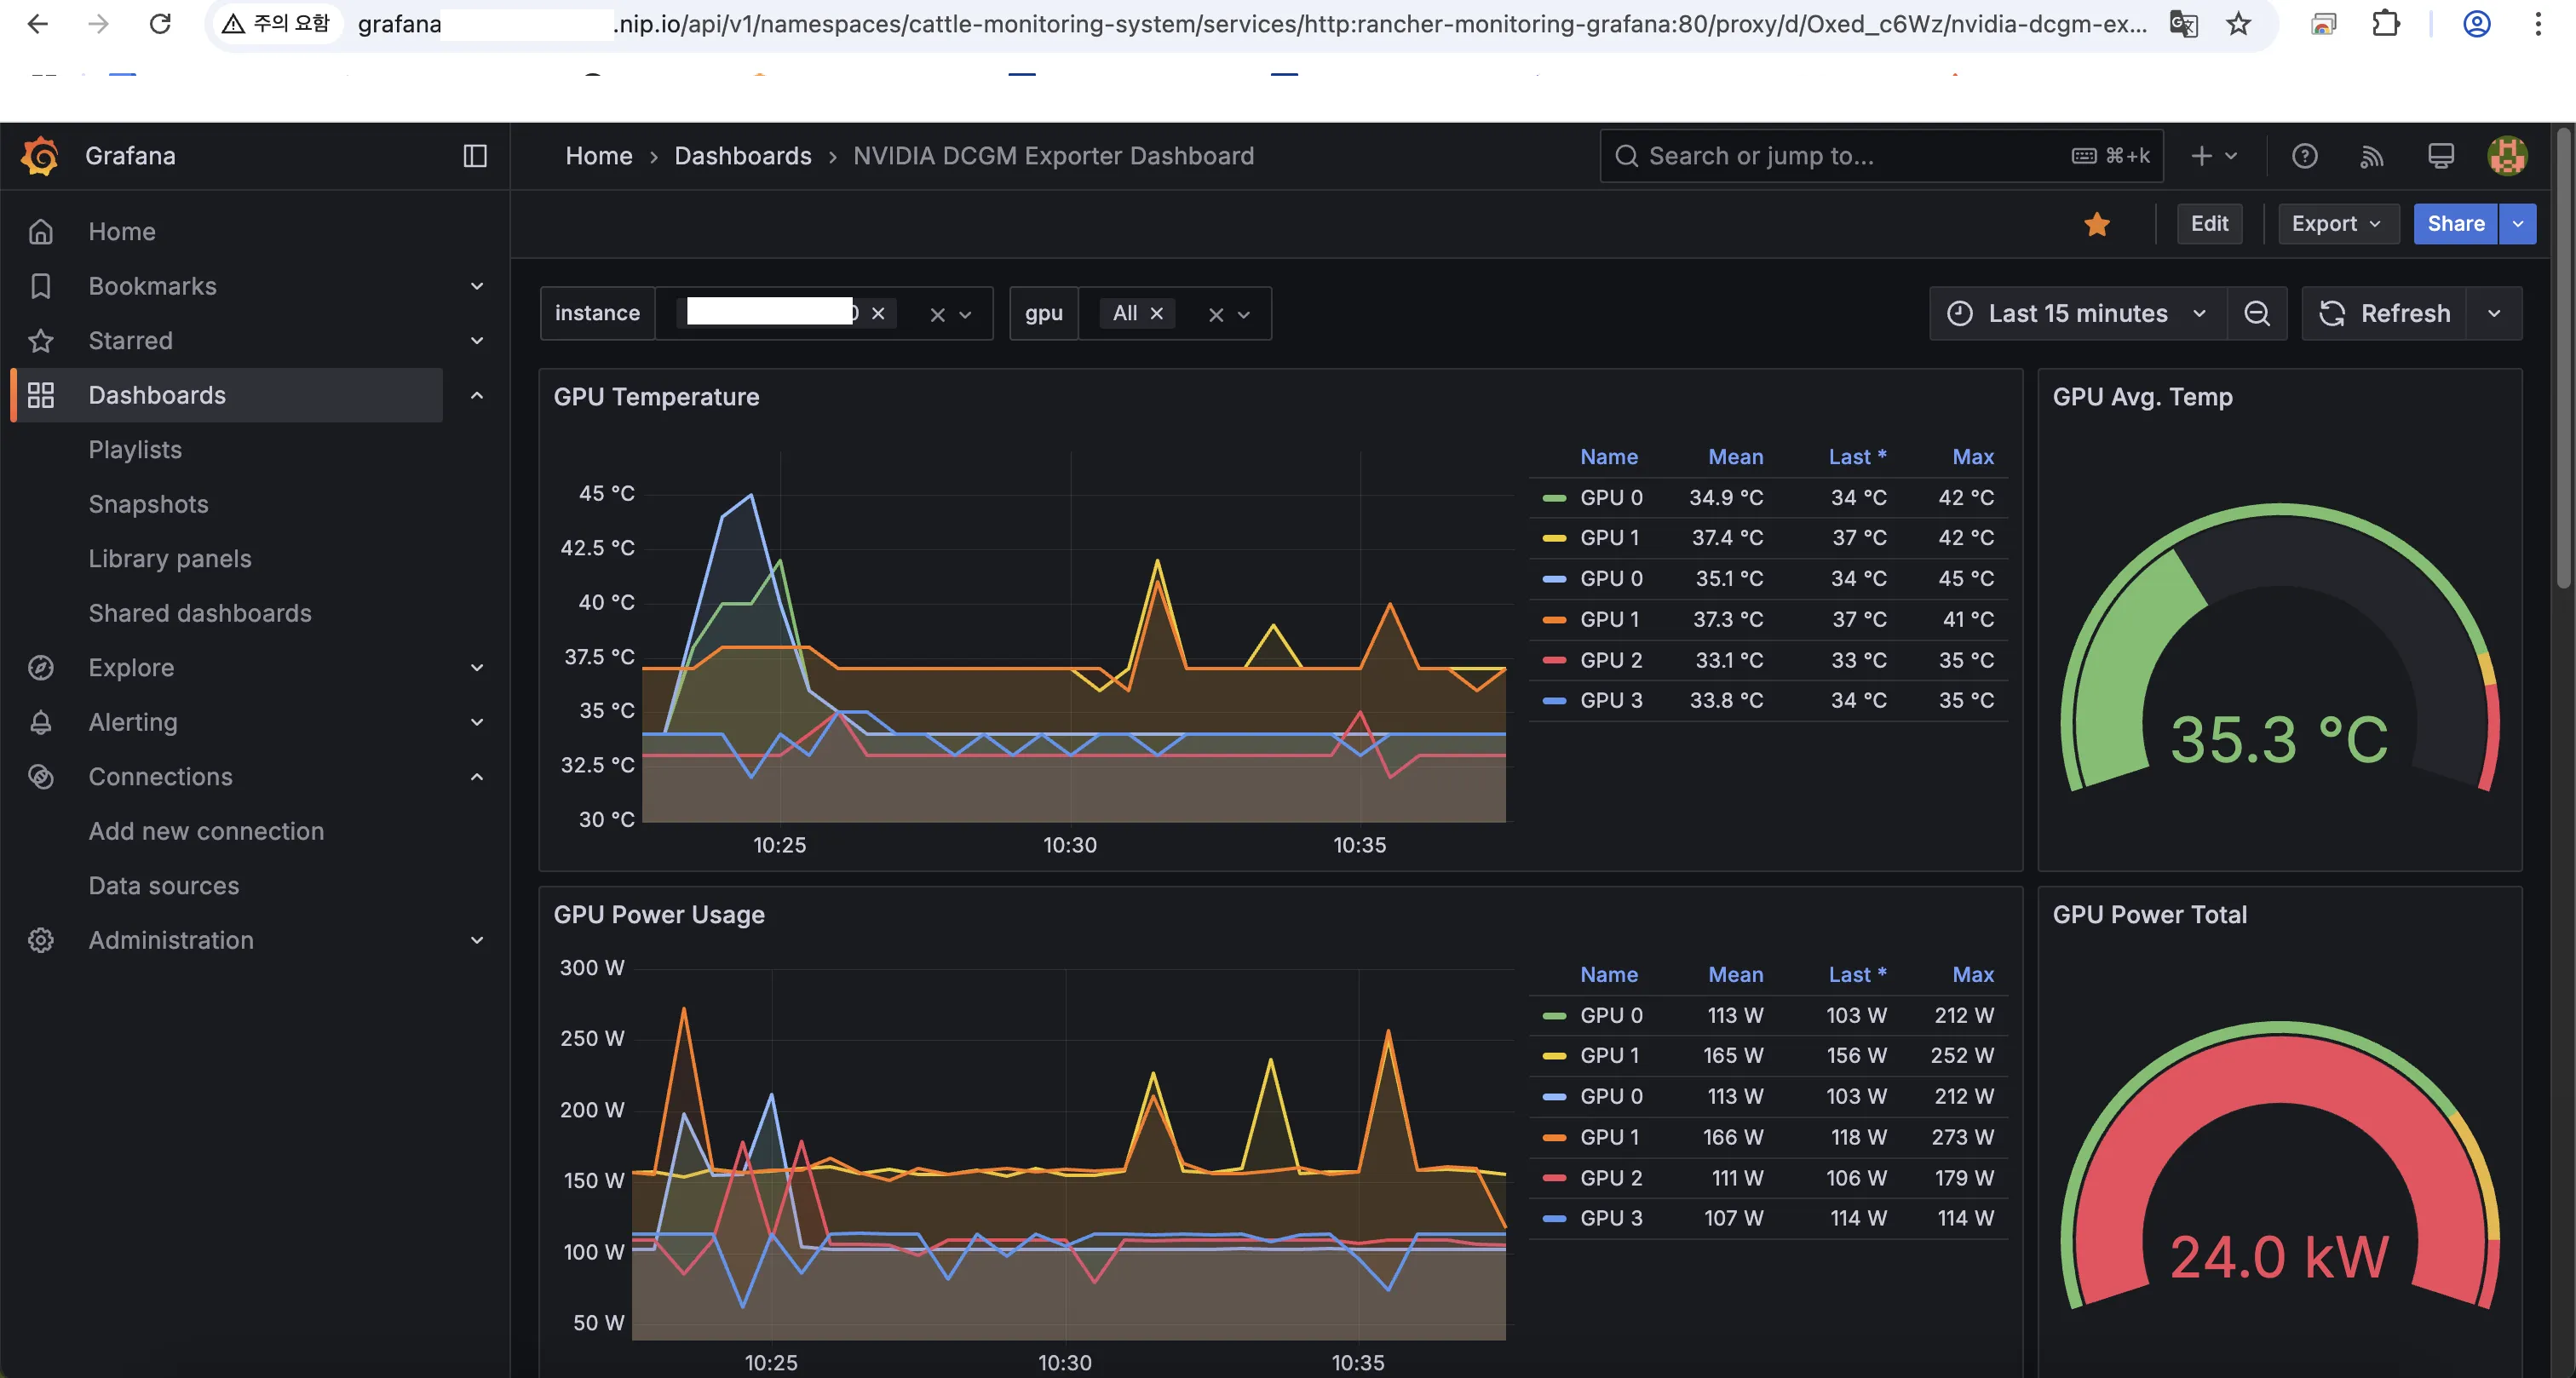Click the zoom out time range icon
The width and height of the screenshot is (2576, 1378).
coord(2256,314)
